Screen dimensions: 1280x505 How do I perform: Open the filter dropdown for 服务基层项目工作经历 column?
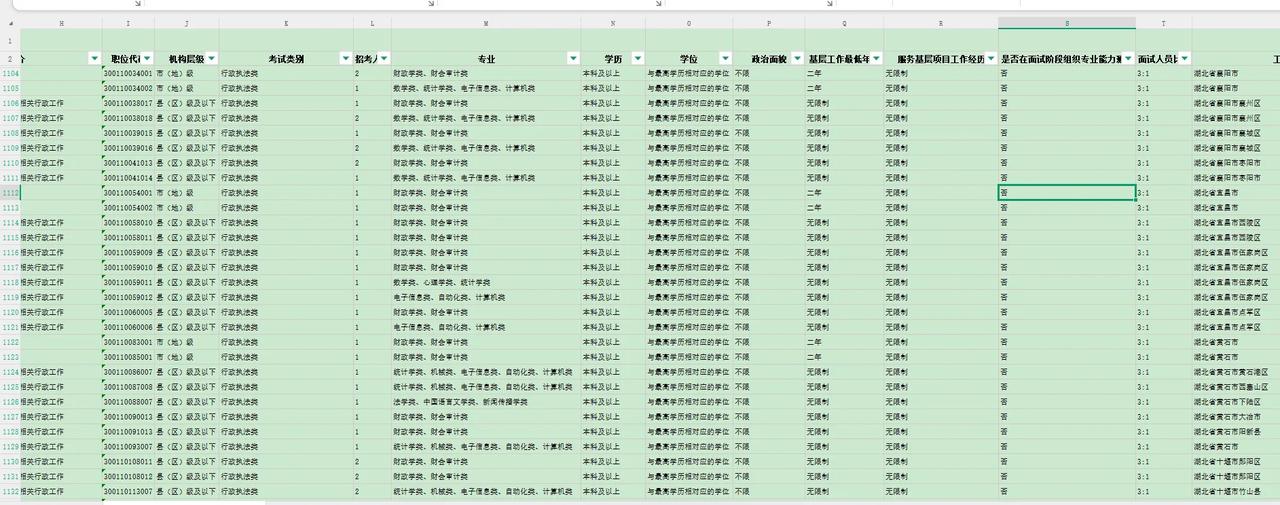click(x=990, y=59)
